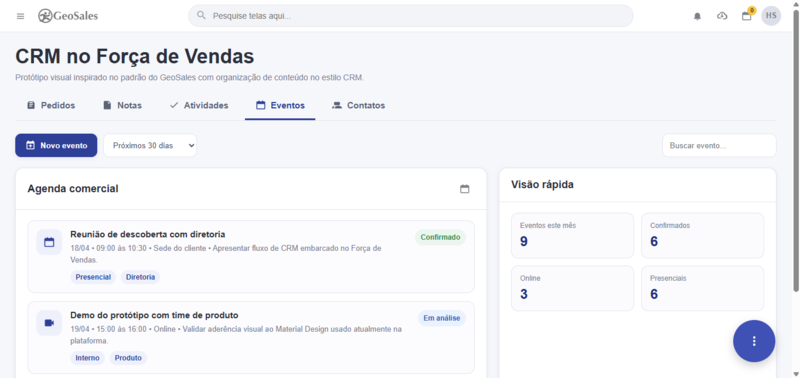Image resolution: width=800 pixels, height=378 pixels.
Task: Focus the Buscar evento search field
Action: [719, 145]
